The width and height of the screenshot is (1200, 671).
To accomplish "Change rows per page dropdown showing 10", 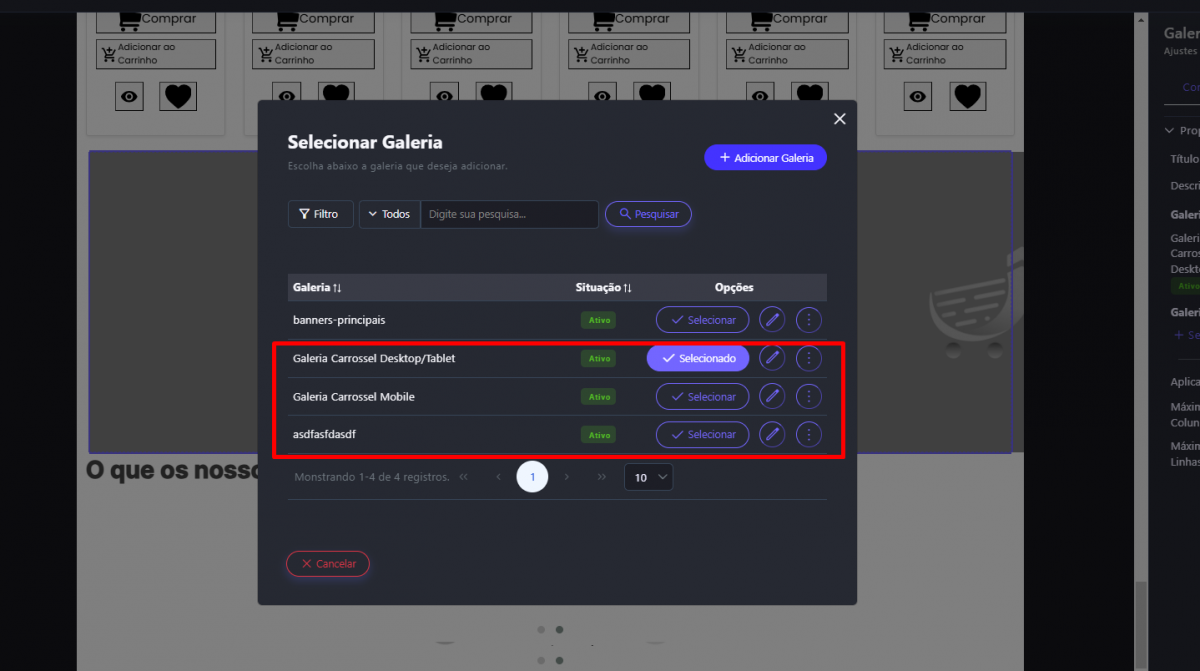I will tap(648, 477).
